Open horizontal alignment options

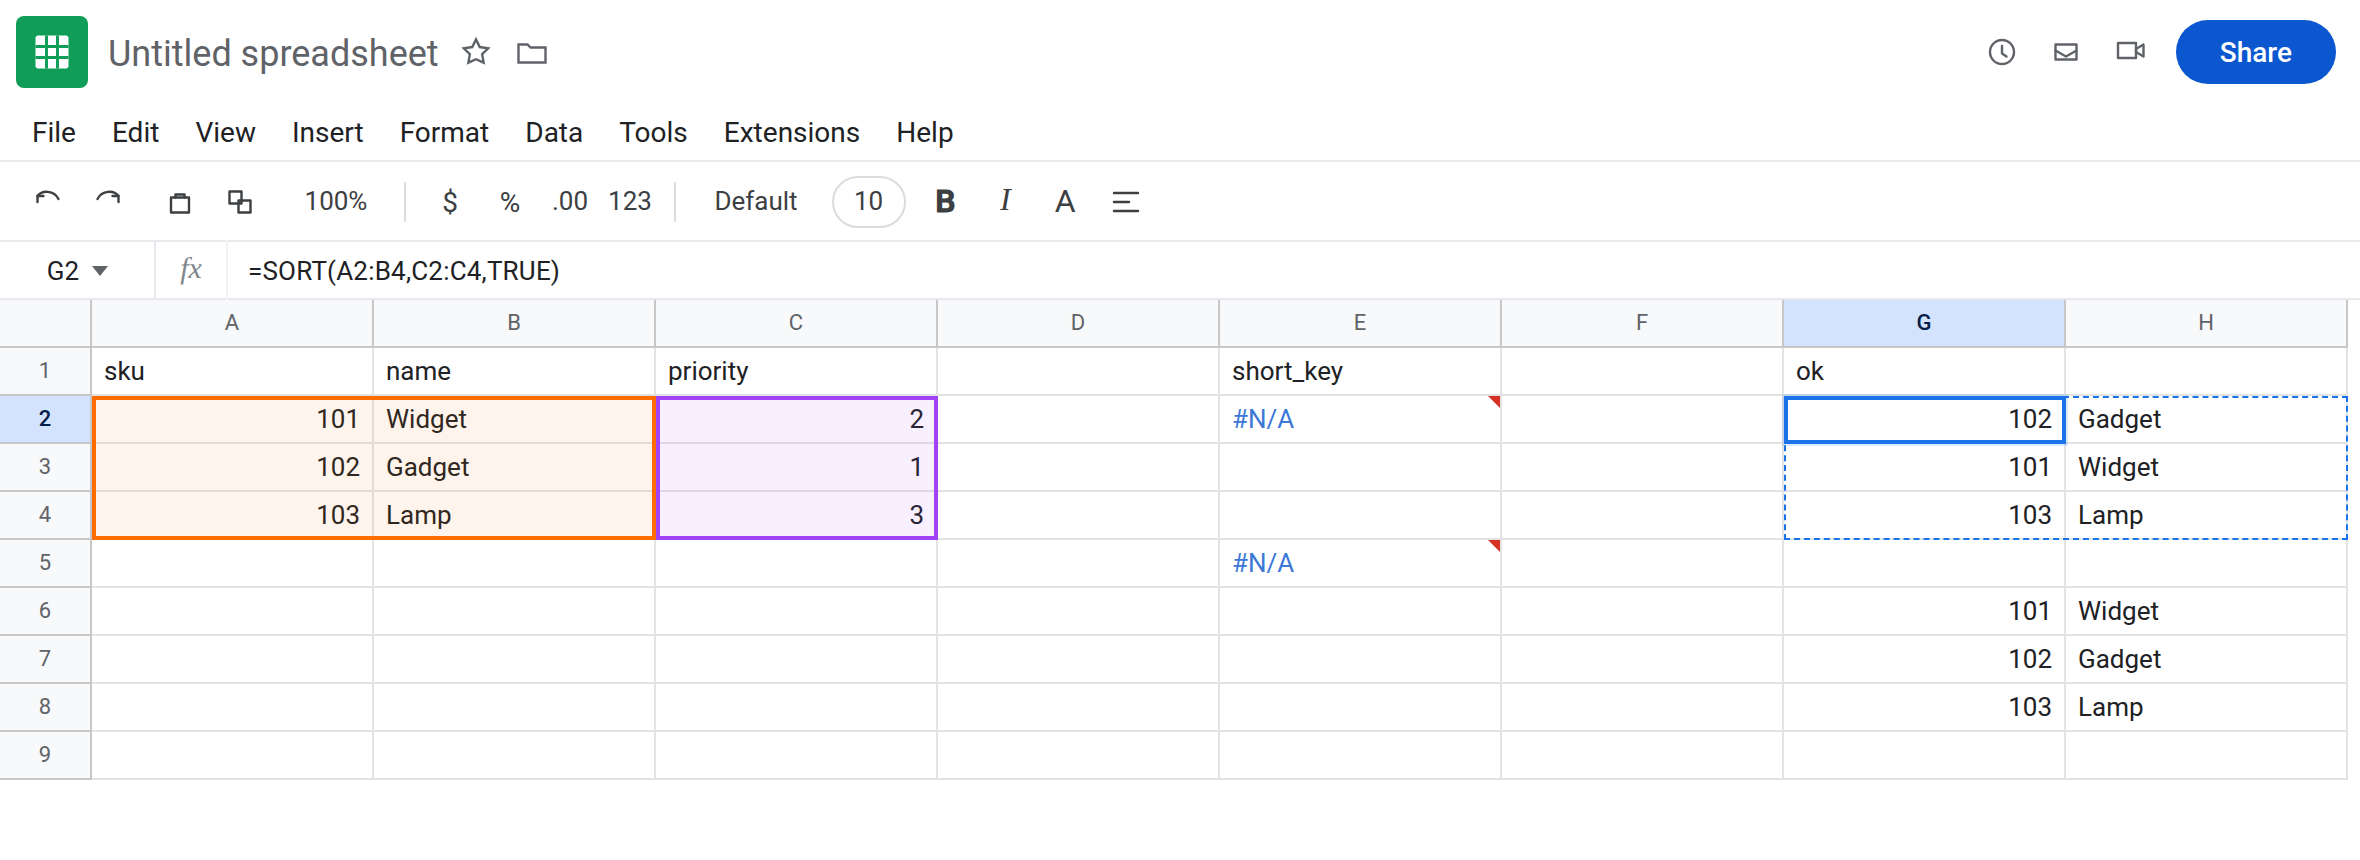[1126, 202]
